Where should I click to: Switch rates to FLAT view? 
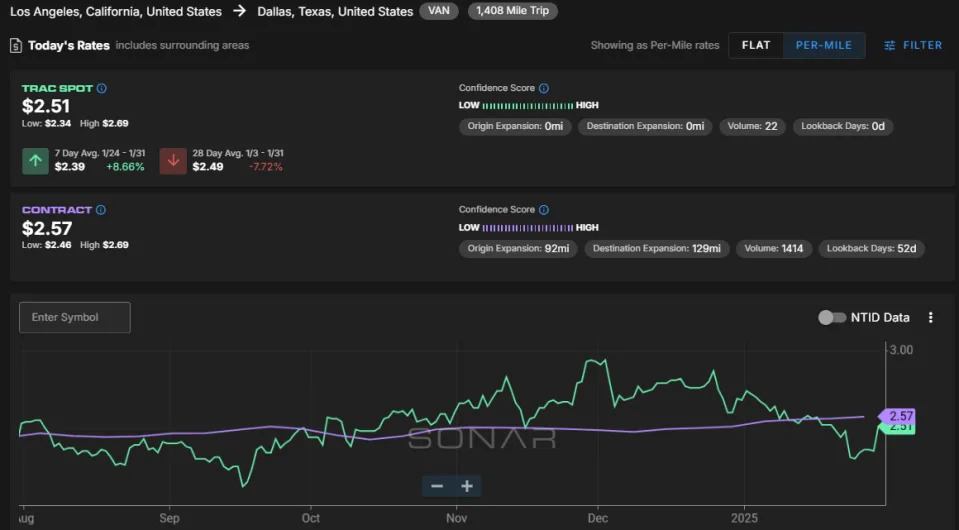point(756,45)
